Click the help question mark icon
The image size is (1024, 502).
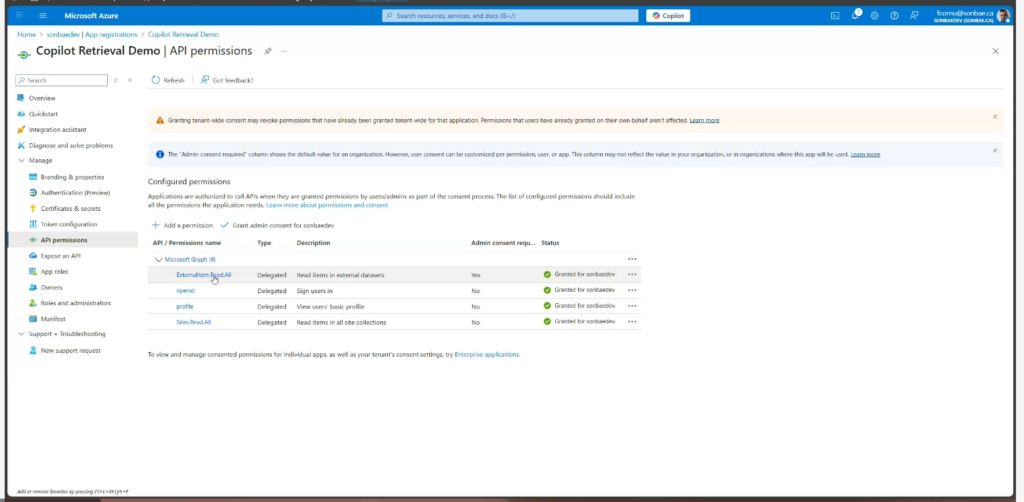click(x=894, y=16)
